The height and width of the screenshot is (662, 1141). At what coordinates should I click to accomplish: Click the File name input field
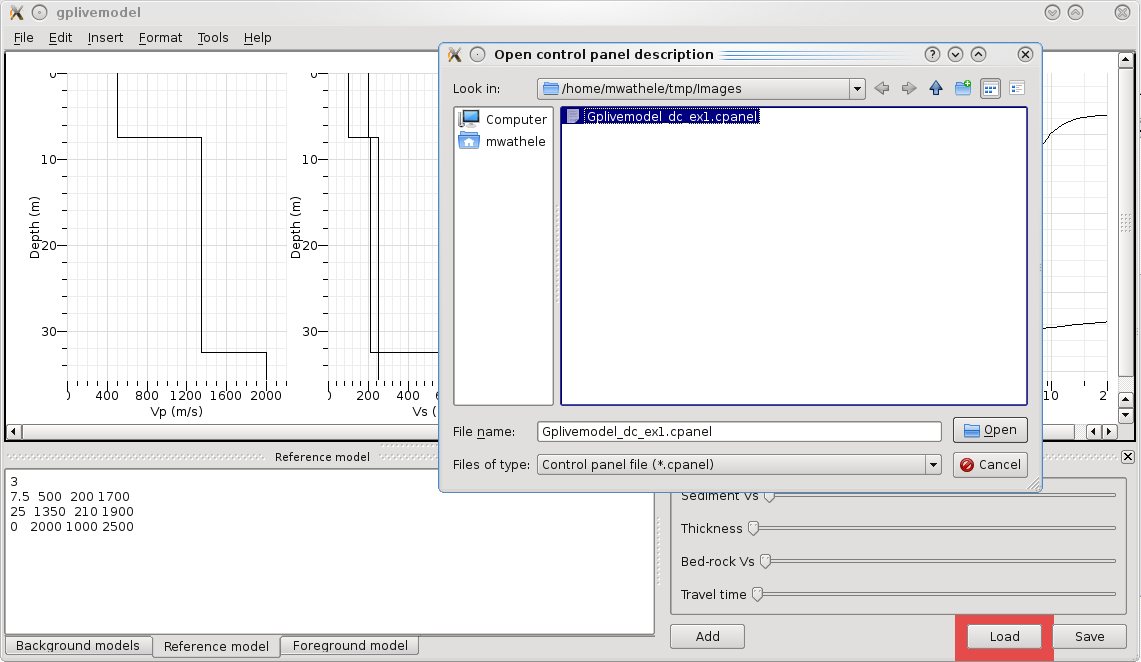[739, 432]
